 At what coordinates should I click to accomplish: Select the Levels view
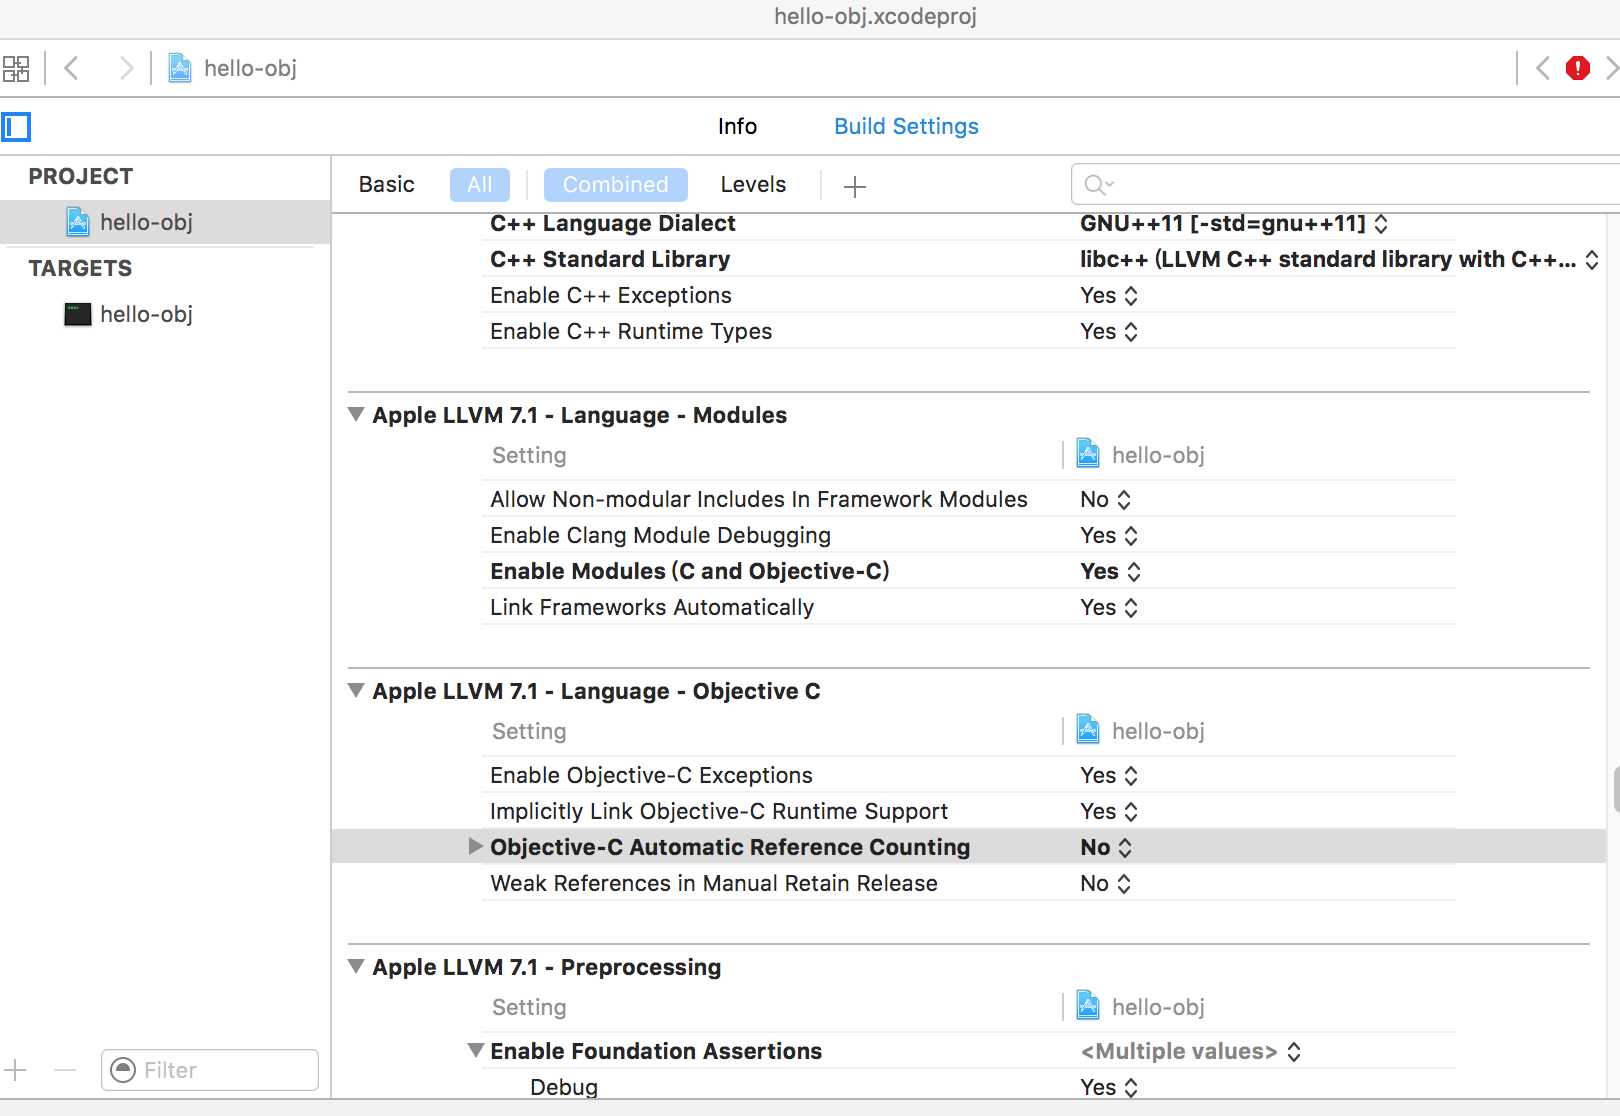(753, 185)
